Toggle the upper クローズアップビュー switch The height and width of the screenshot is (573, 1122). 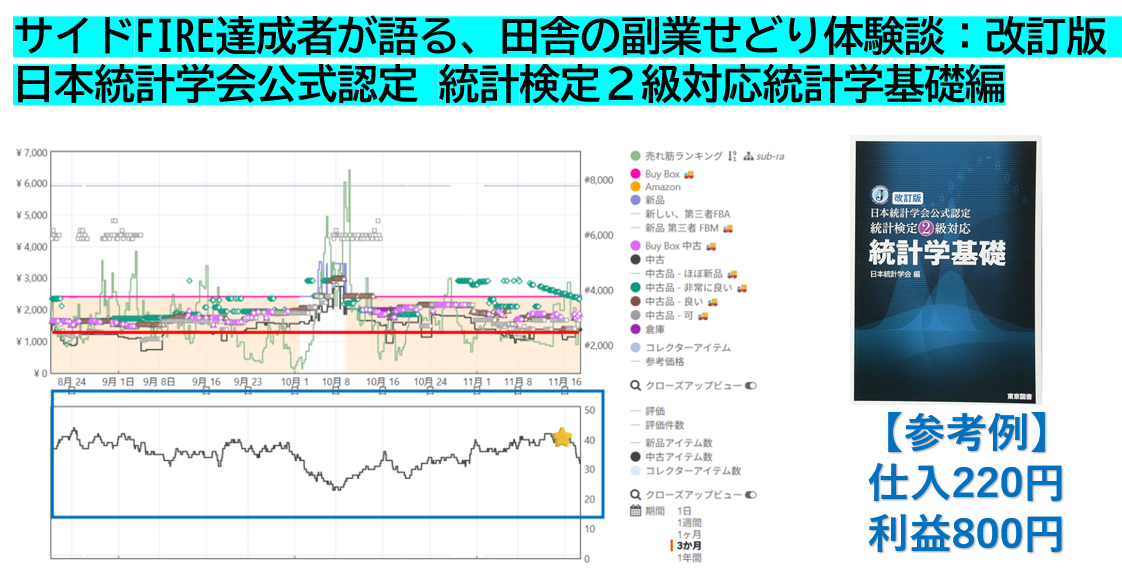750,385
